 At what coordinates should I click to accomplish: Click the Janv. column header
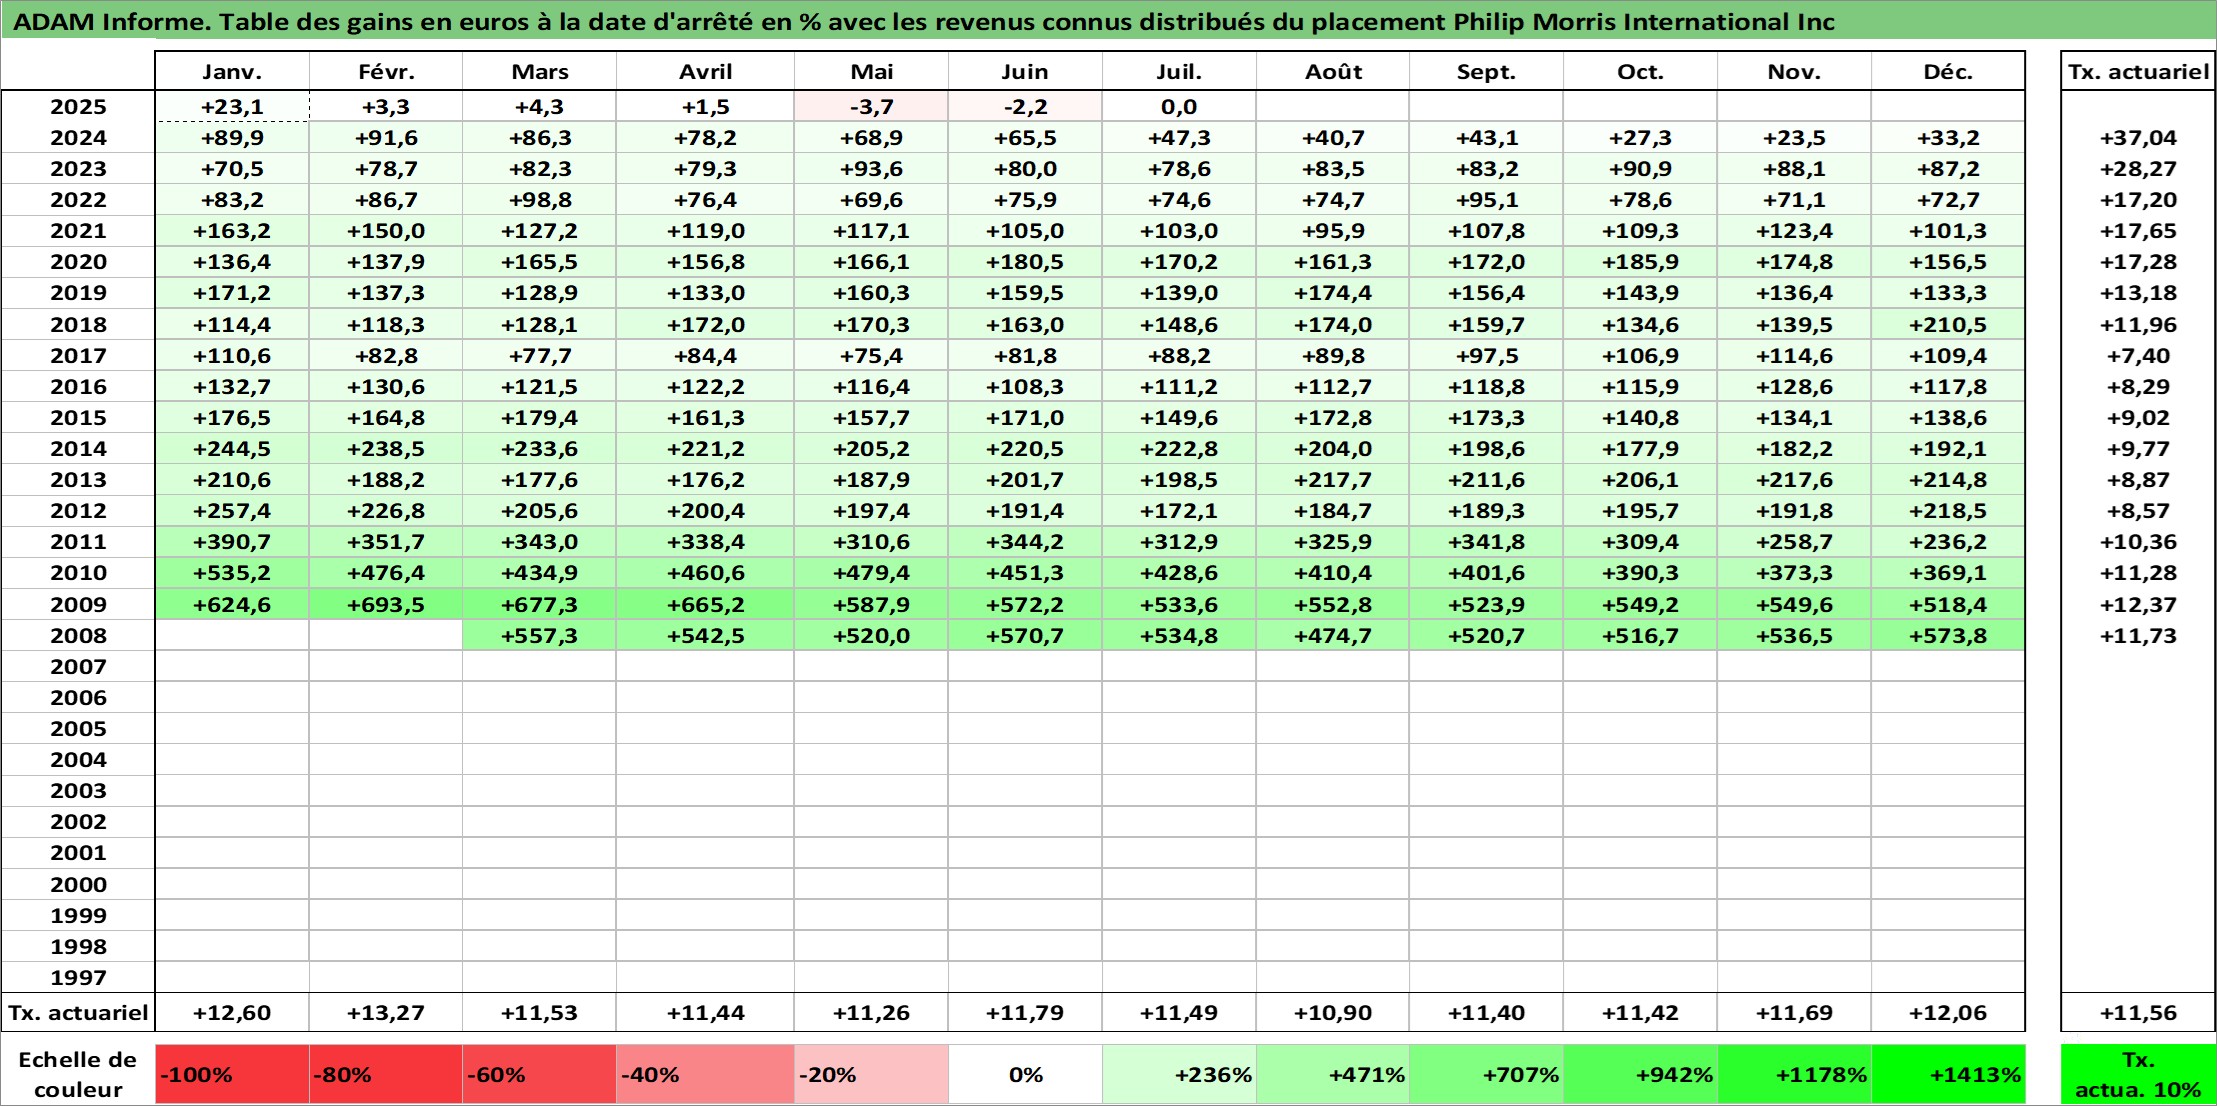pos(232,71)
